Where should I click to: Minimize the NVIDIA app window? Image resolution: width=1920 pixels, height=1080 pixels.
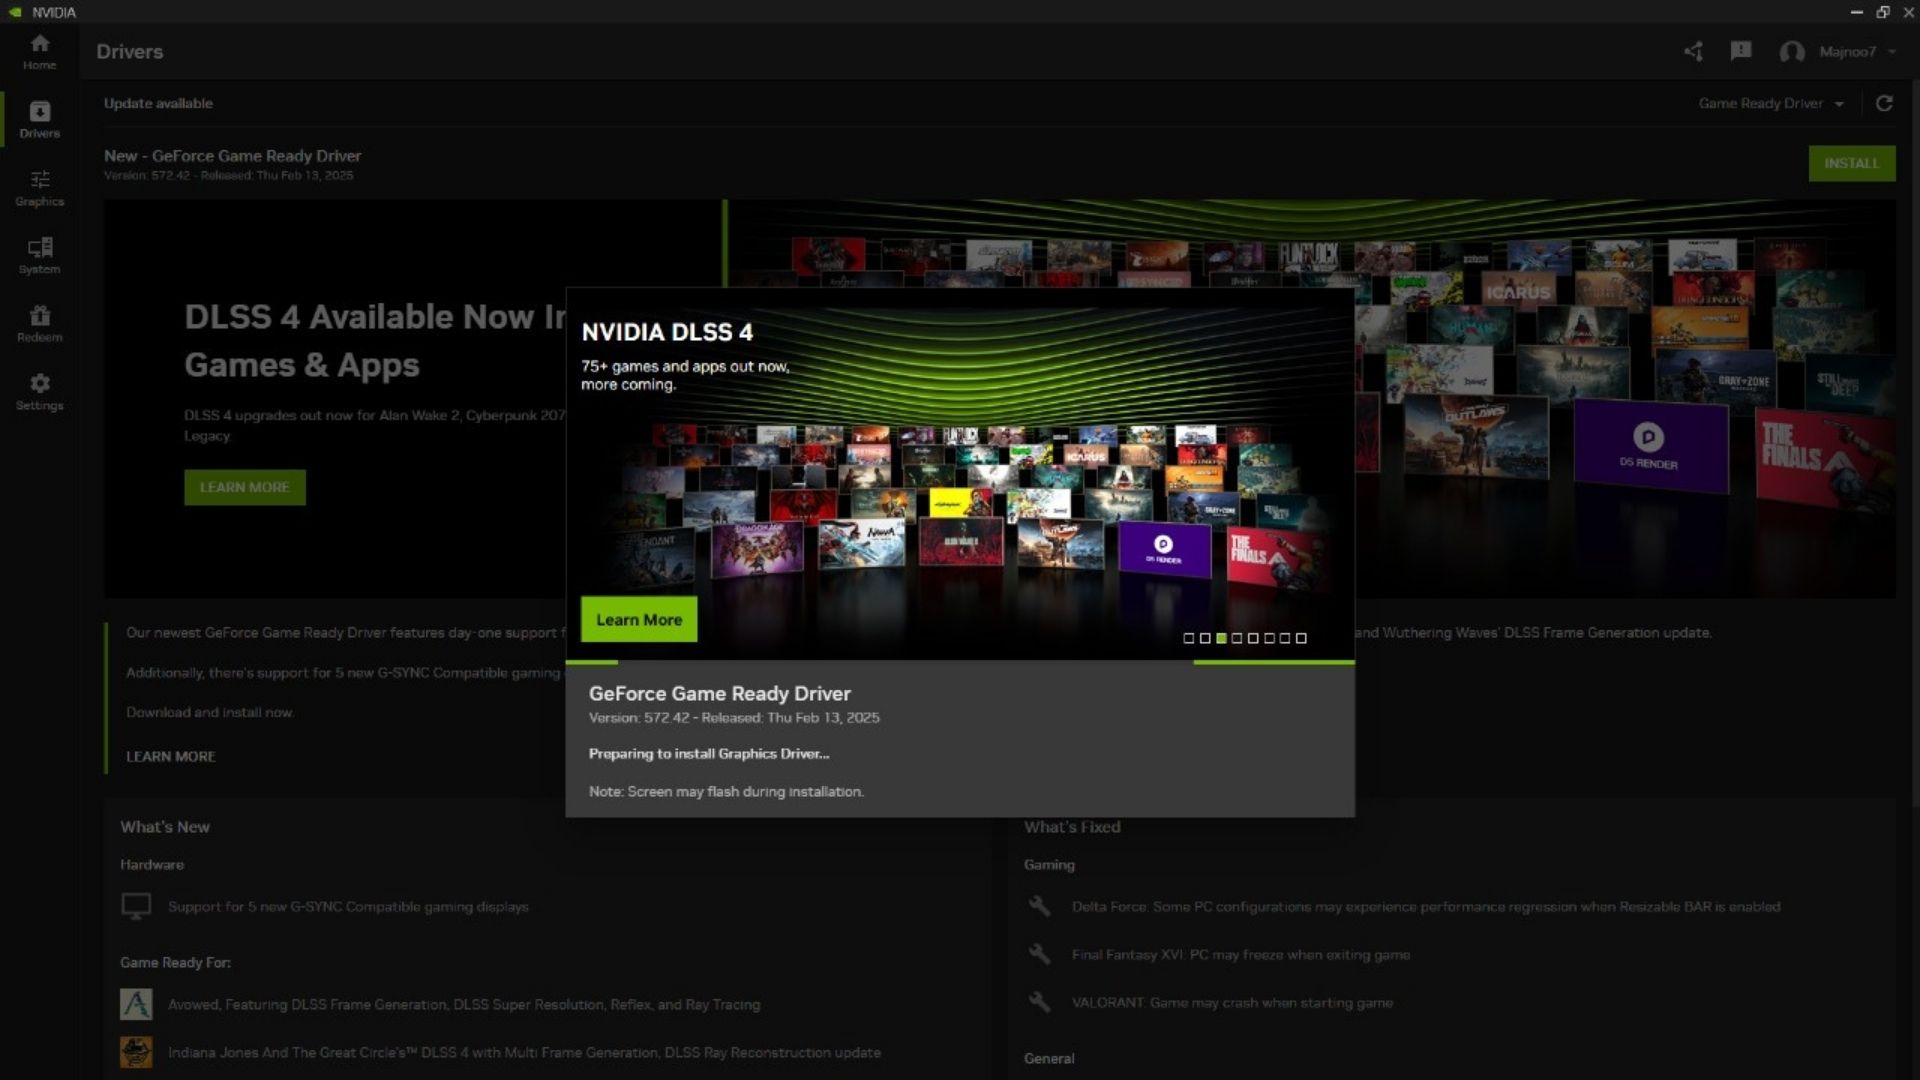[x=1856, y=12]
